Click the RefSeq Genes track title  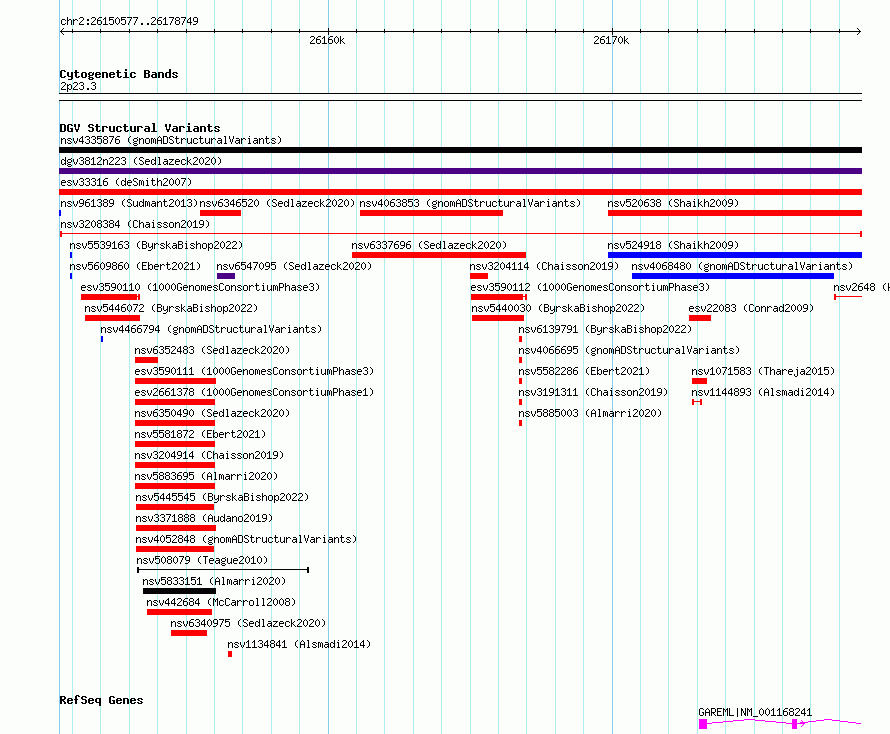[101, 700]
